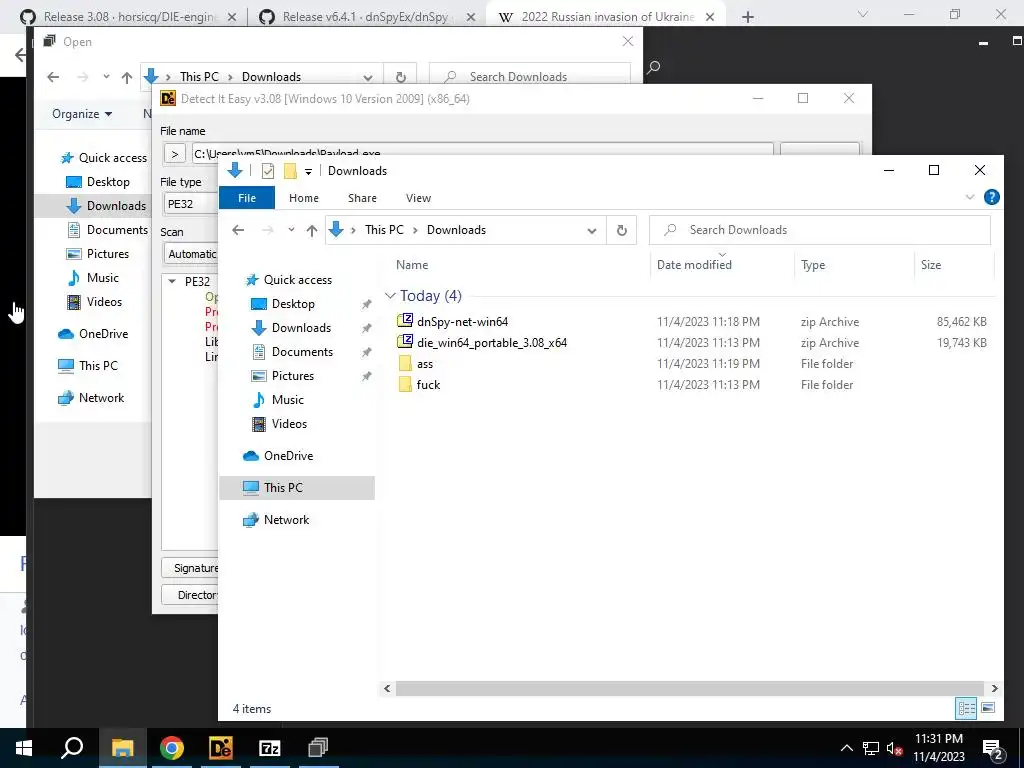
Task: Select This PC in front Explorer nav pane
Action: [x=283, y=487]
